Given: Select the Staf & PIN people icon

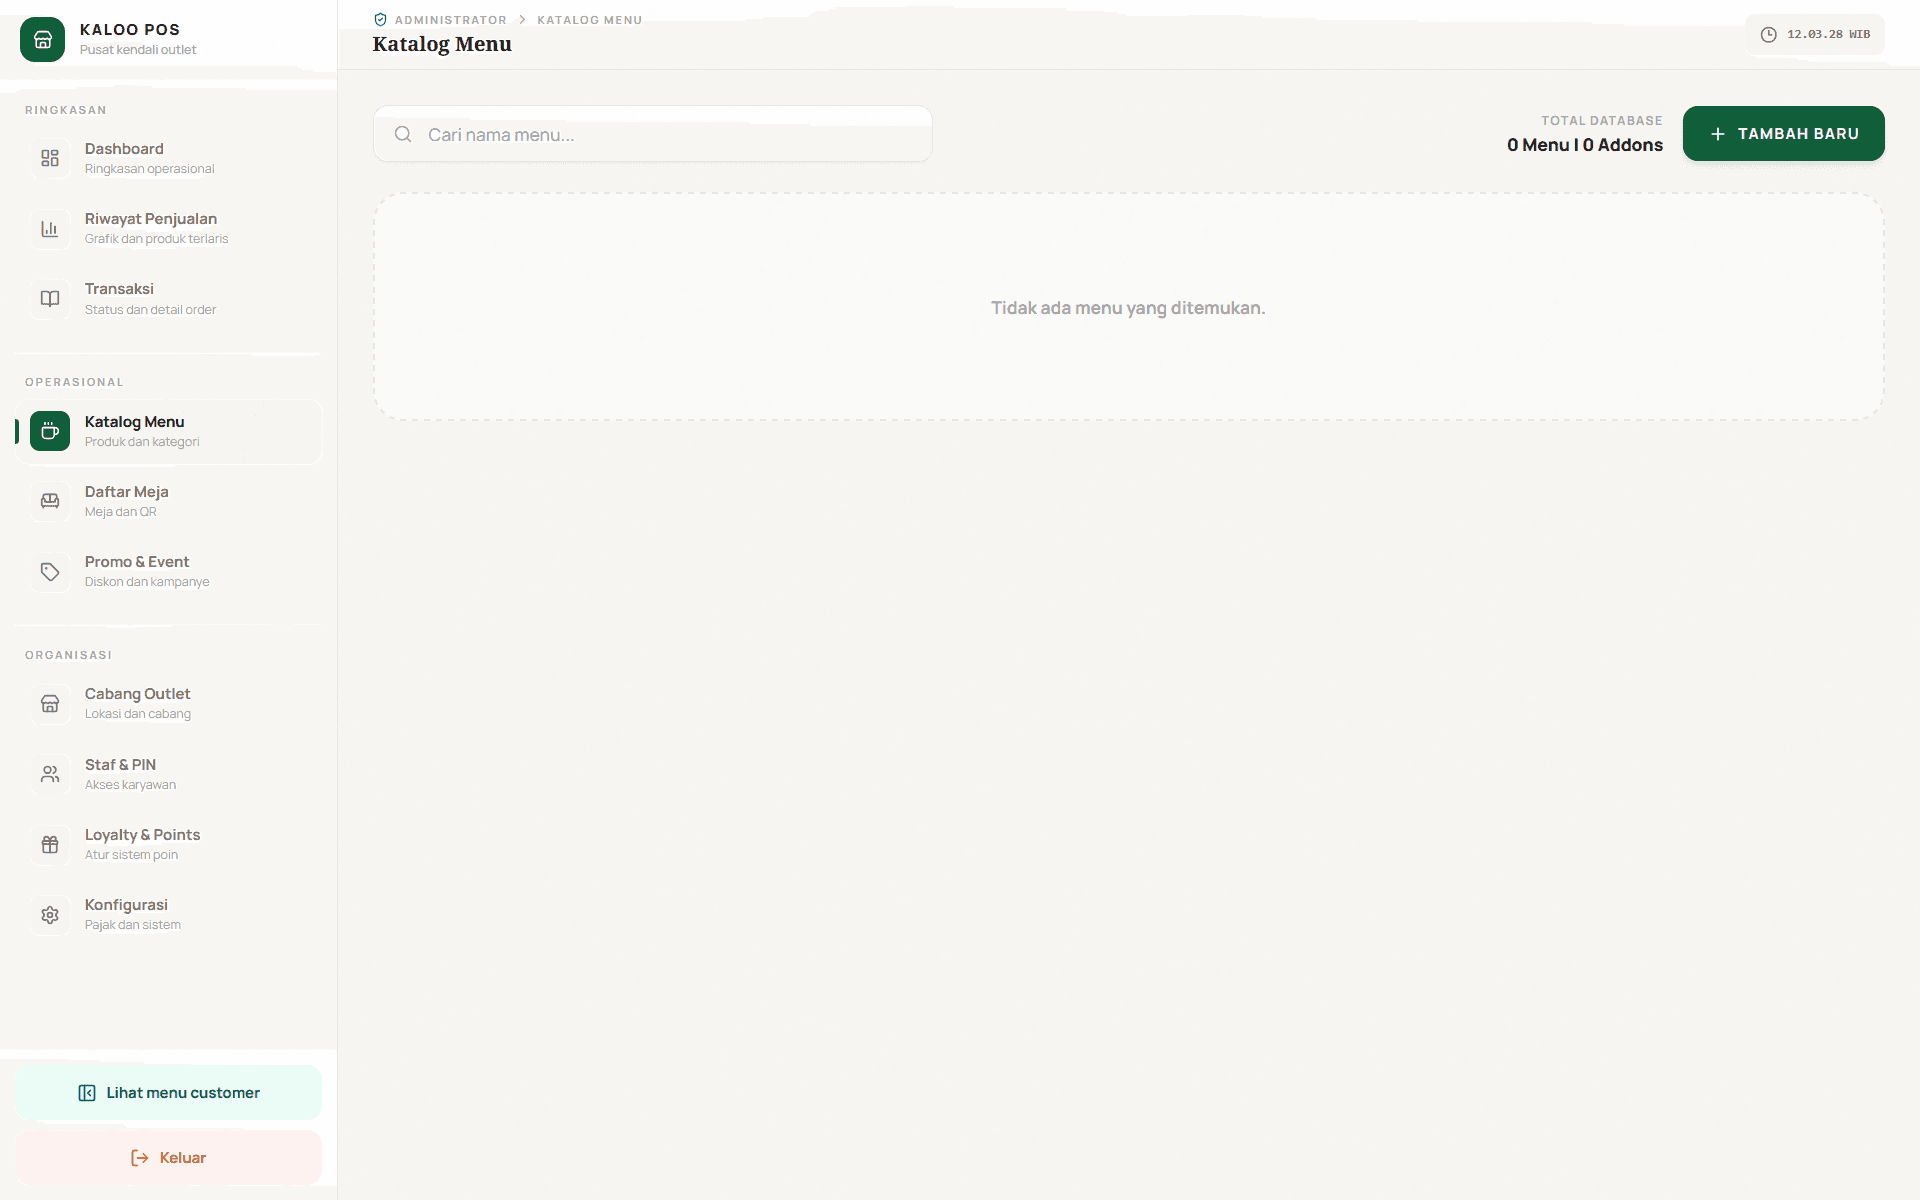Looking at the screenshot, I should [50, 774].
